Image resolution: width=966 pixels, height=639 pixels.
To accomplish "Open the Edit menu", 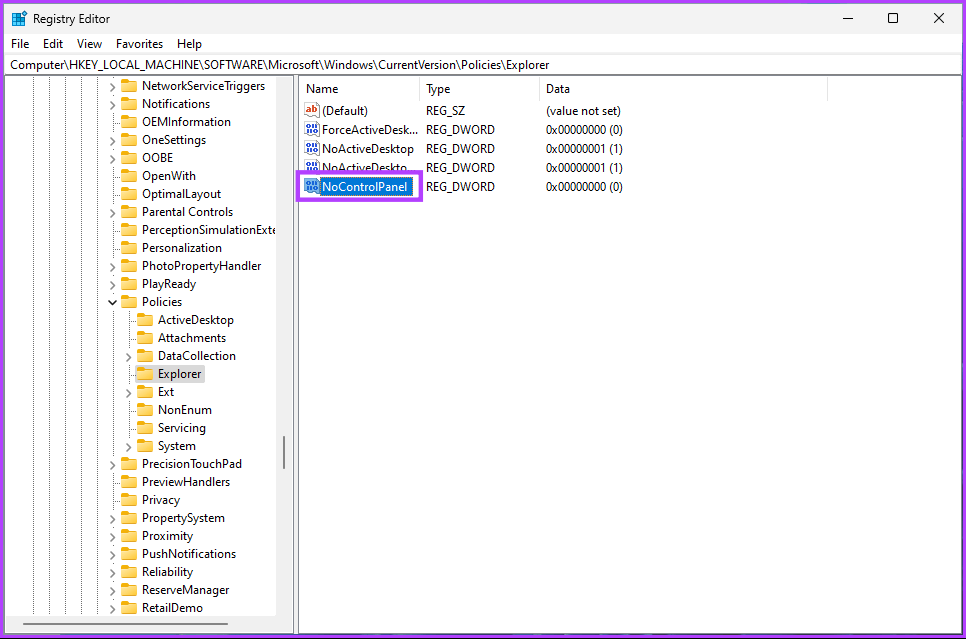I will (x=52, y=44).
